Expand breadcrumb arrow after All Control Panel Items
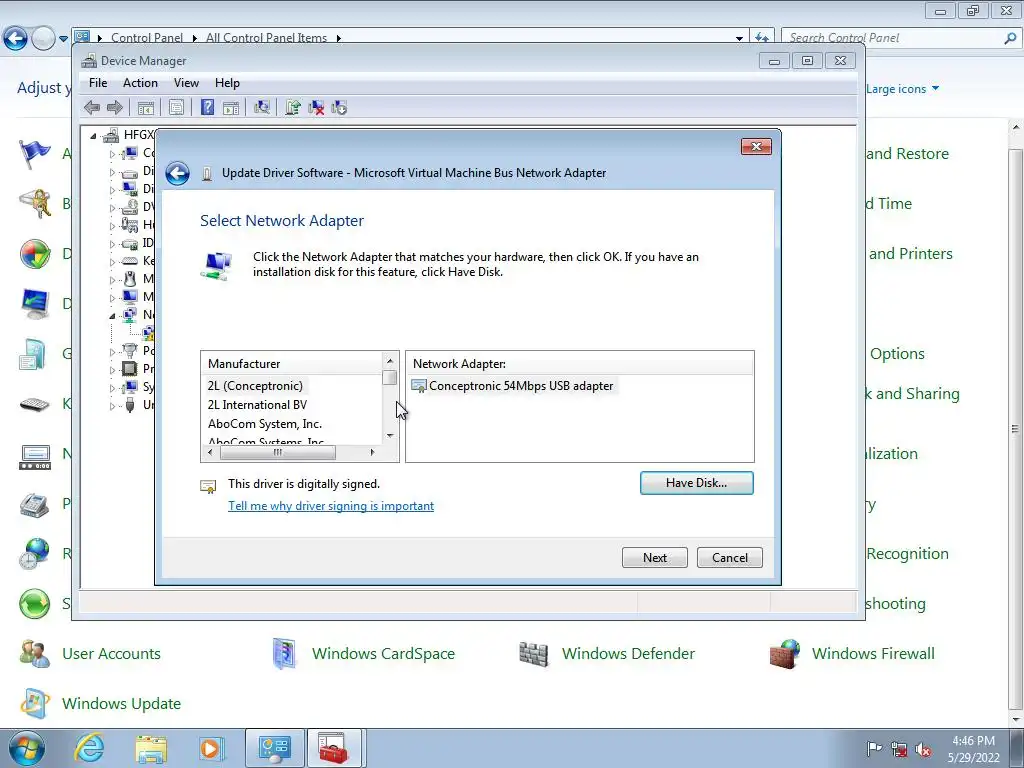 click(338, 38)
